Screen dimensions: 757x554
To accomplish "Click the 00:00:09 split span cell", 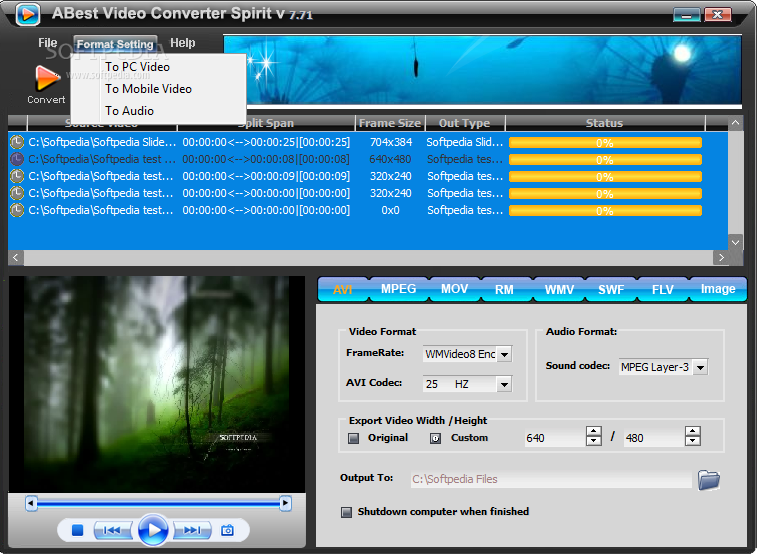I will [266, 176].
